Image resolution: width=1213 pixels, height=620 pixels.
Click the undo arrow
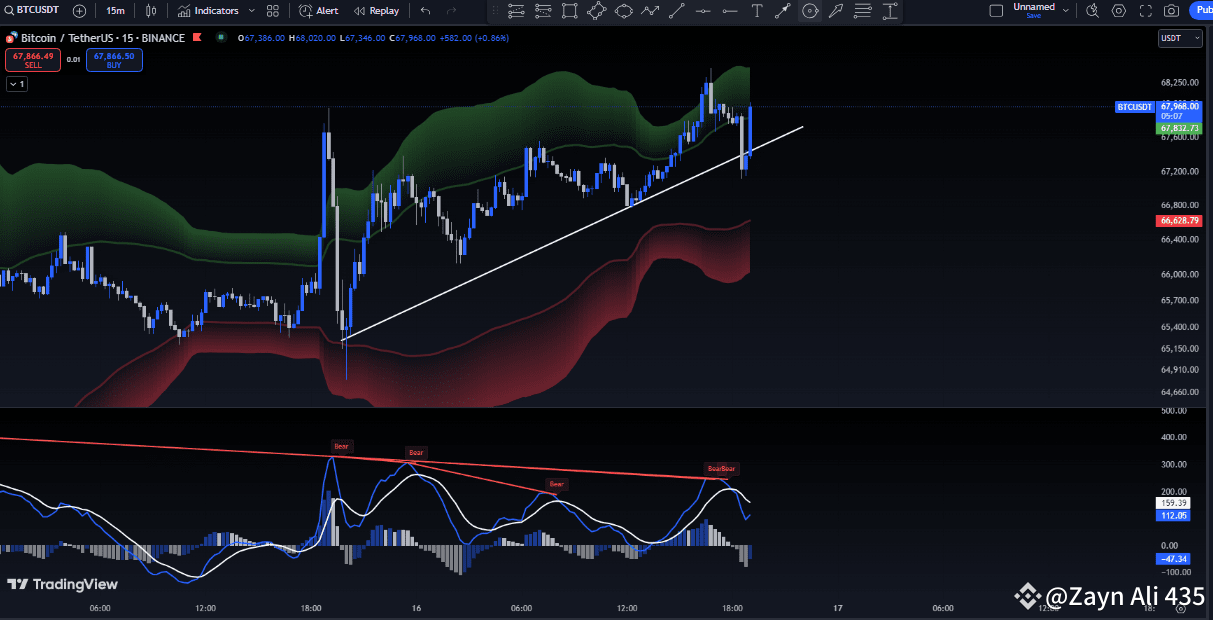click(x=424, y=11)
